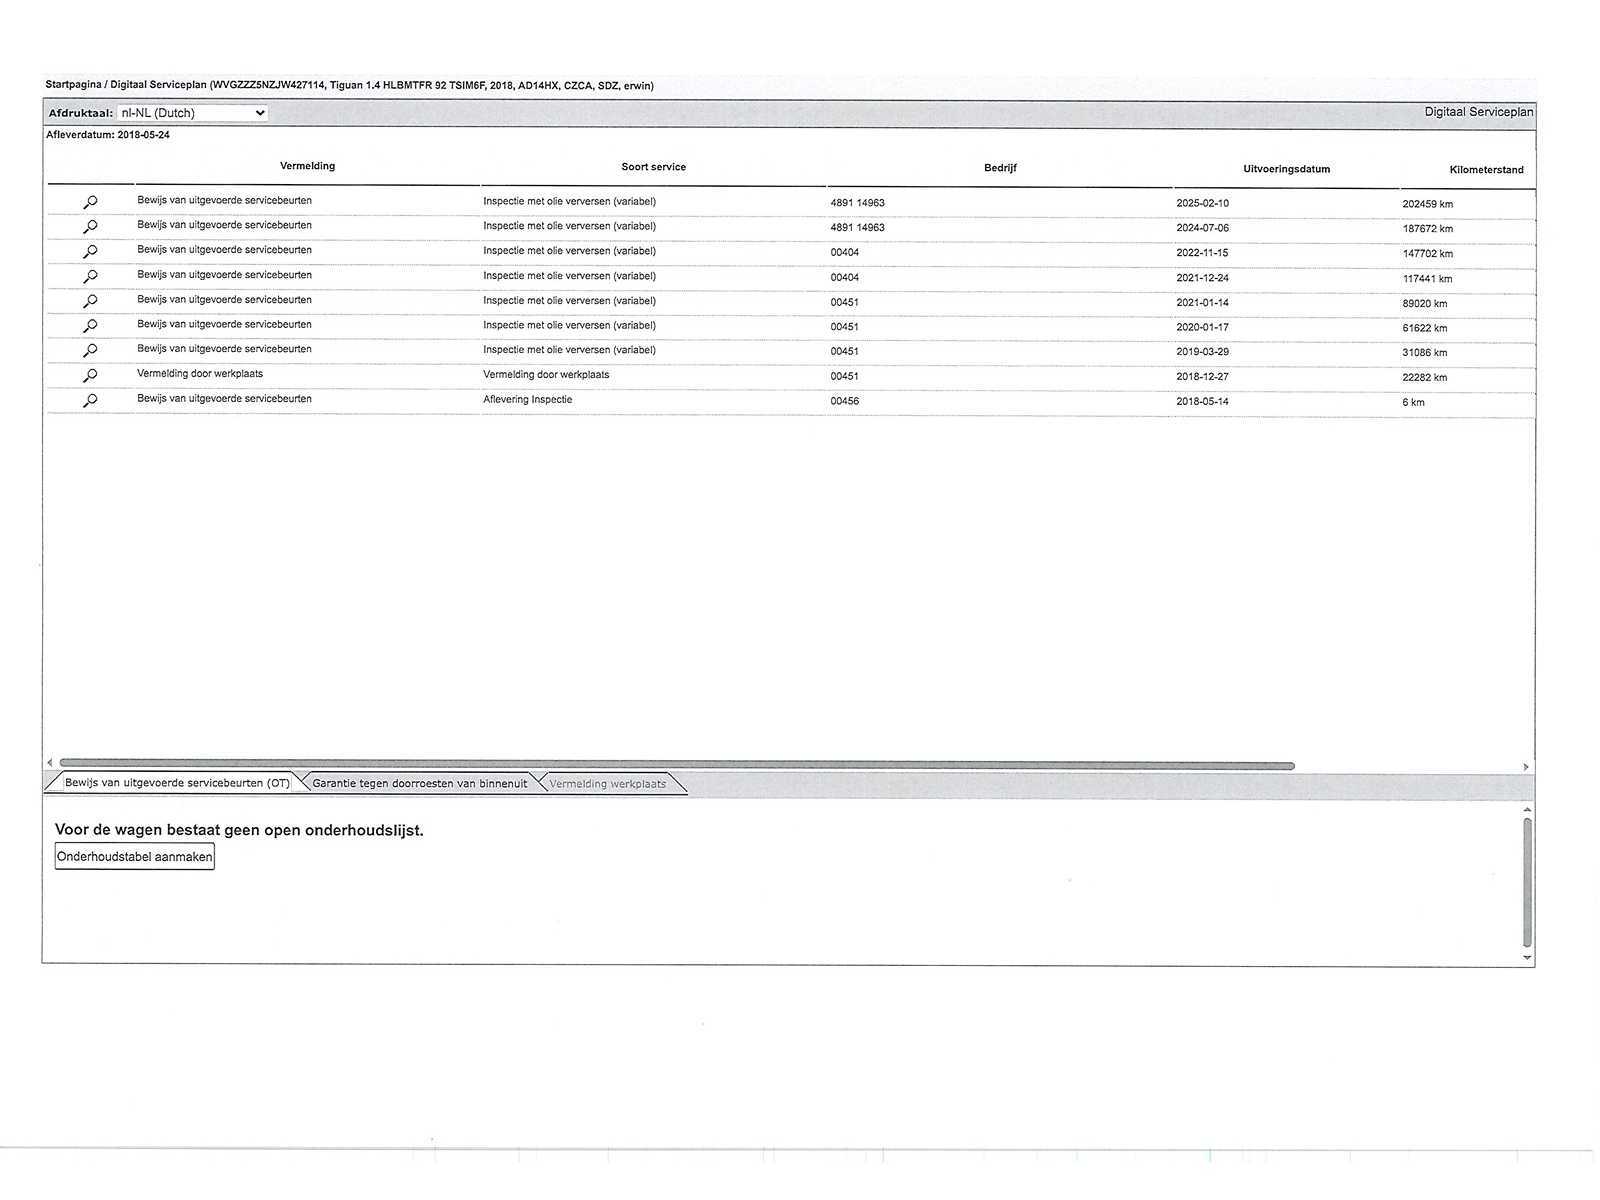Click the Soort service column header
The width and height of the screenshot is (1600, 1200).
point(653,167)
